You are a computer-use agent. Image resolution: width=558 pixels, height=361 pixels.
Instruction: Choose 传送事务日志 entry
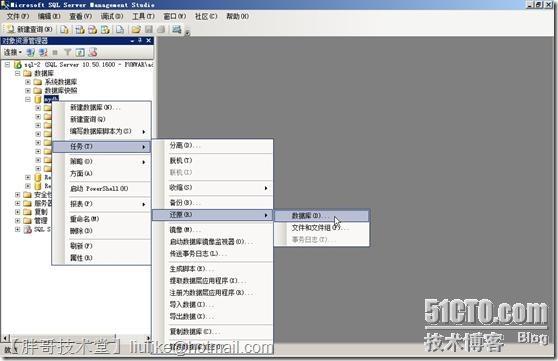coord(213,254)
